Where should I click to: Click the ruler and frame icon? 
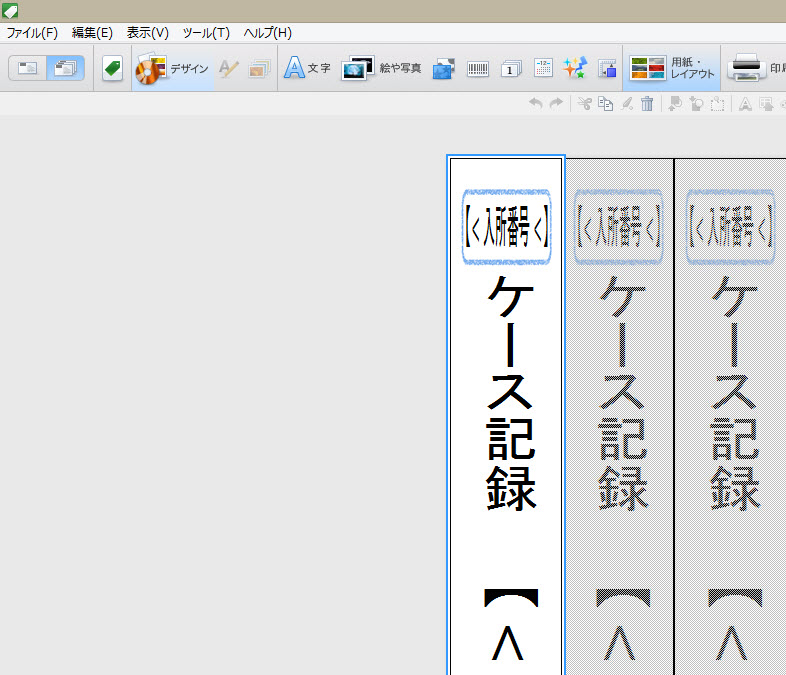point(606,69)
